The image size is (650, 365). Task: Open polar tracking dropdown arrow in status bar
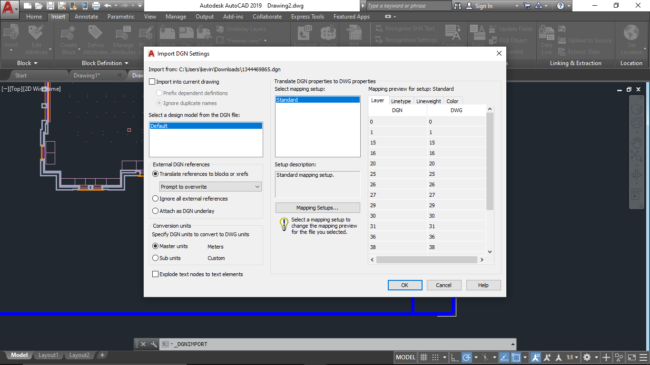click(475, 357)
